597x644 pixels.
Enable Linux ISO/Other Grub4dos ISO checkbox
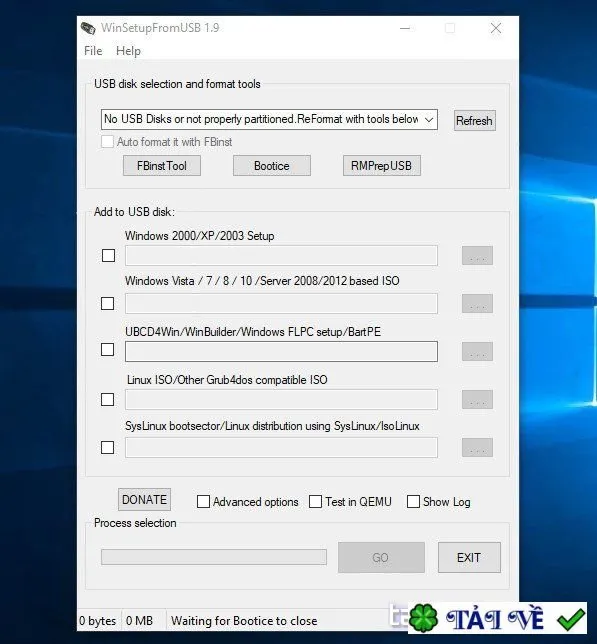[x=108, y=399]
